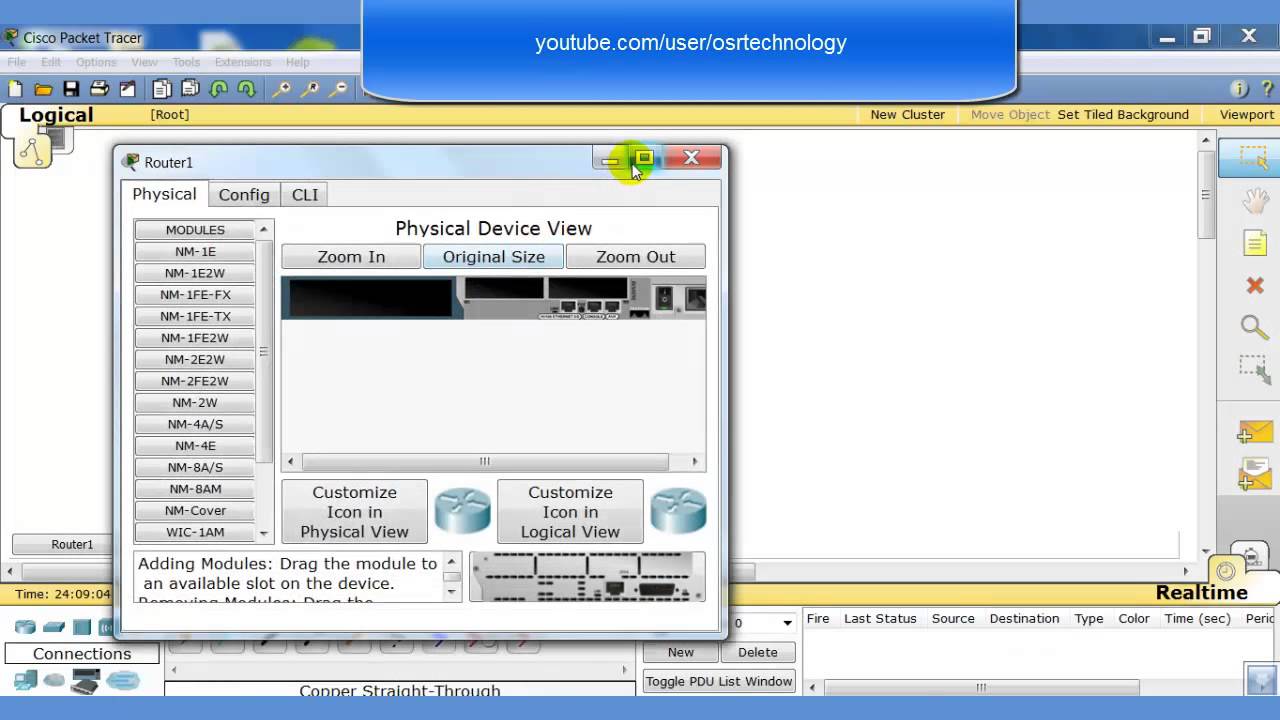The height and width of the screenshot is (720, 1280).
Task: Select the Physical tab in Router1
Action: [164, 194]
